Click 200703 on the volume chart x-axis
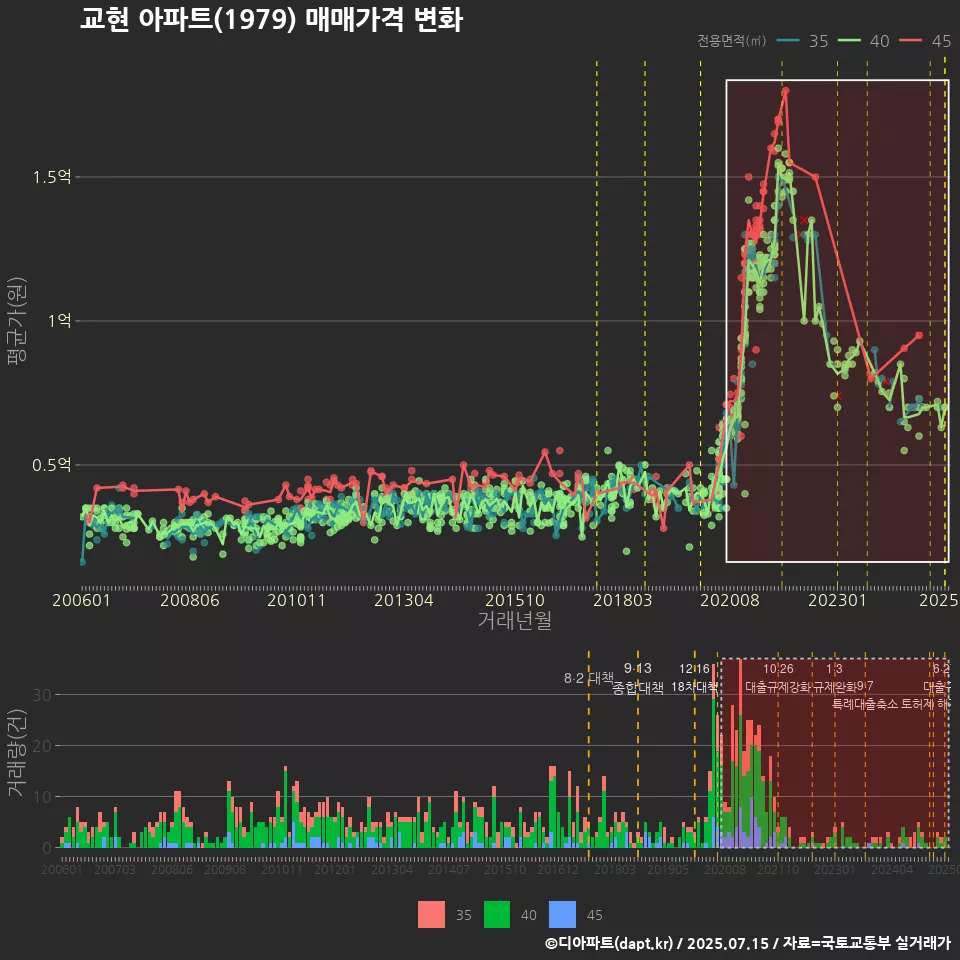960x960 pixels. [114, 869]
